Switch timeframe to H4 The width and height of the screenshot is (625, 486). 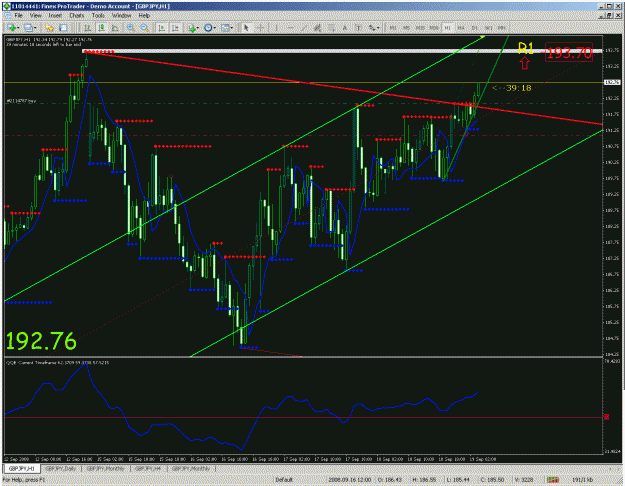[x=461, y=28]
